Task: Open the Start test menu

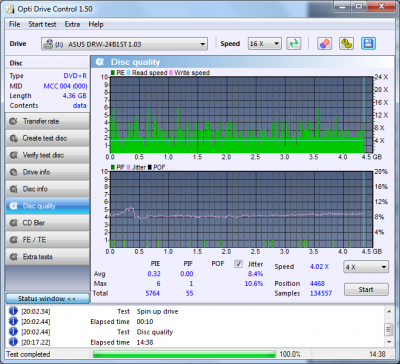Action: (x=42, y=24)
